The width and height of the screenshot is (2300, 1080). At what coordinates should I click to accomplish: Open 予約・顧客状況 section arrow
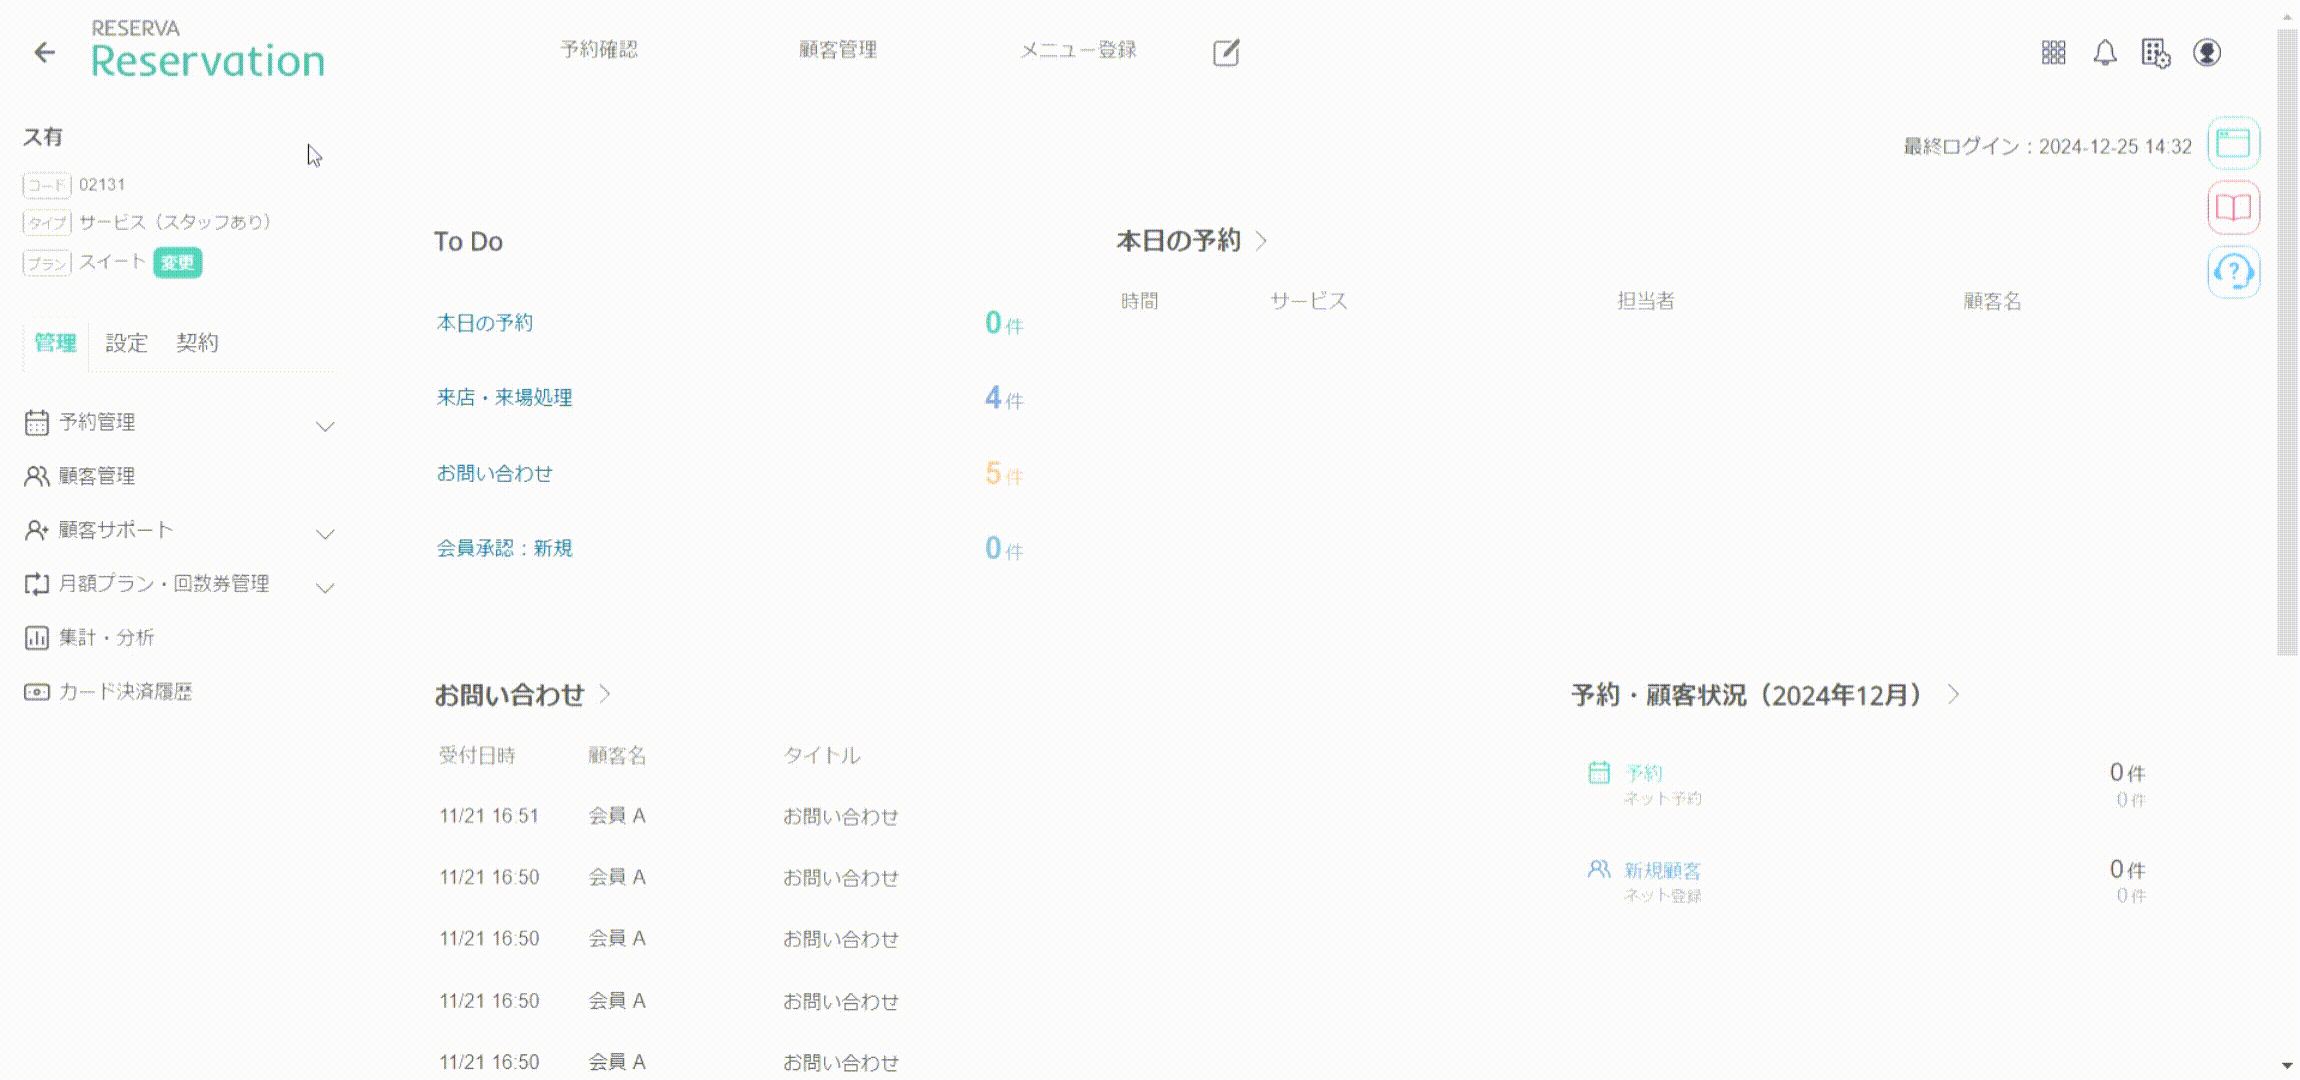pyautogui.click(x=1954, y=694)
